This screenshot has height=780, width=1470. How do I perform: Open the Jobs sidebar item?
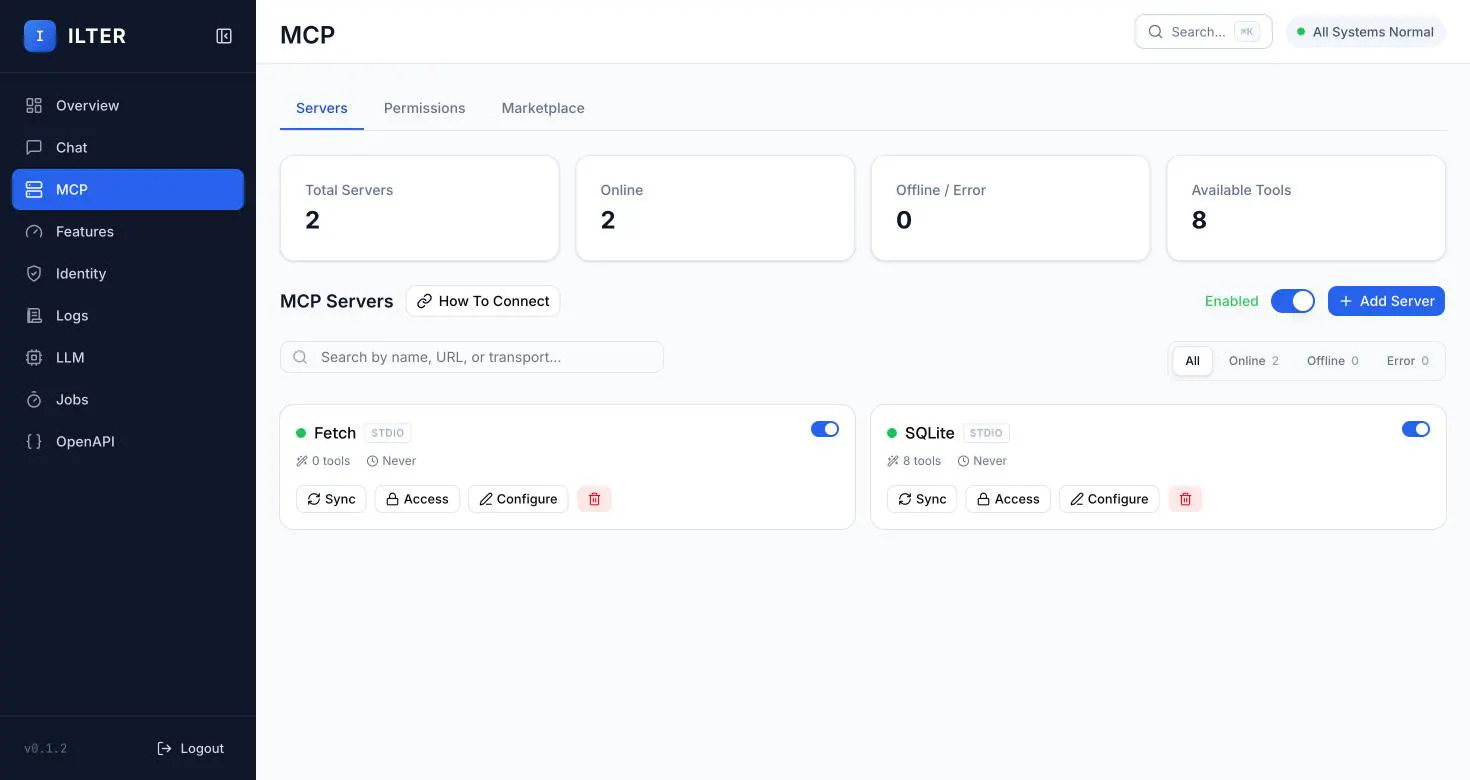[x=128, y=399]
